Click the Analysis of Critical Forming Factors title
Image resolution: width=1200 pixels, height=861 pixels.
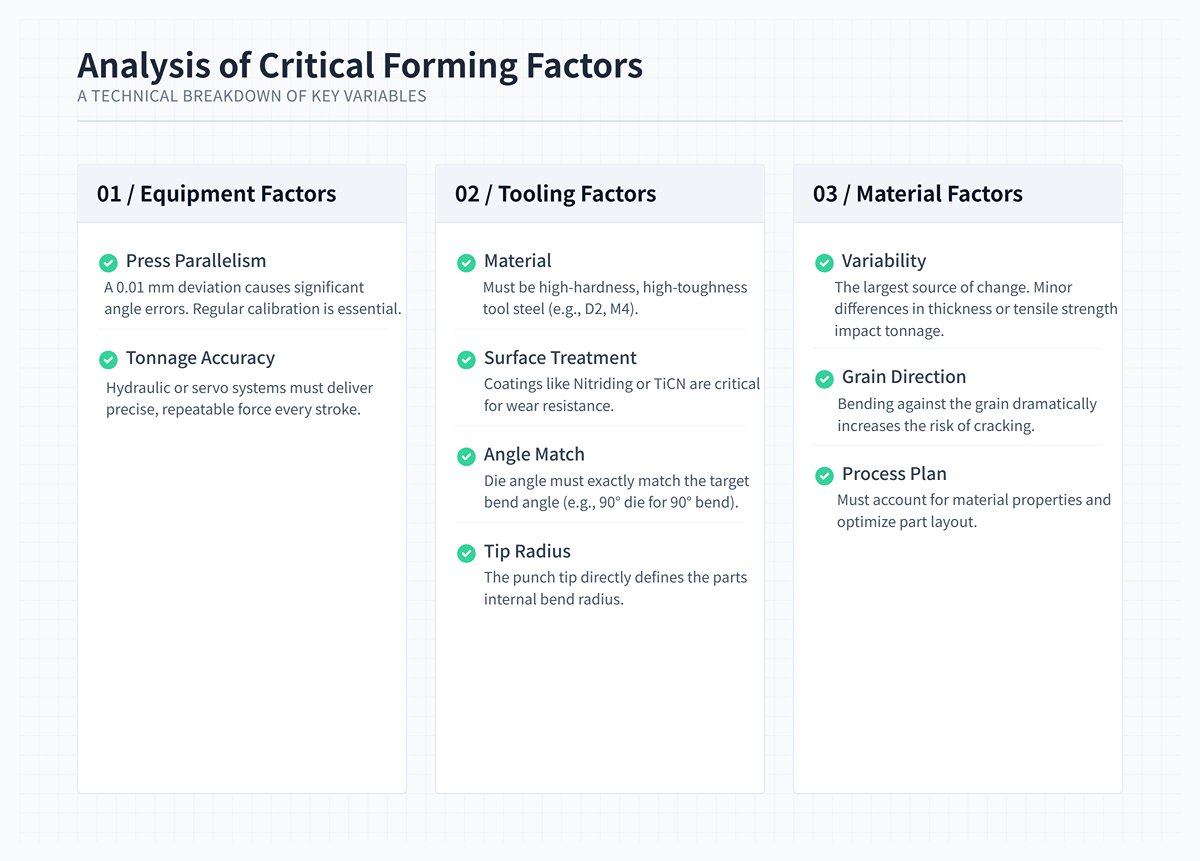[x=360, y=66]
